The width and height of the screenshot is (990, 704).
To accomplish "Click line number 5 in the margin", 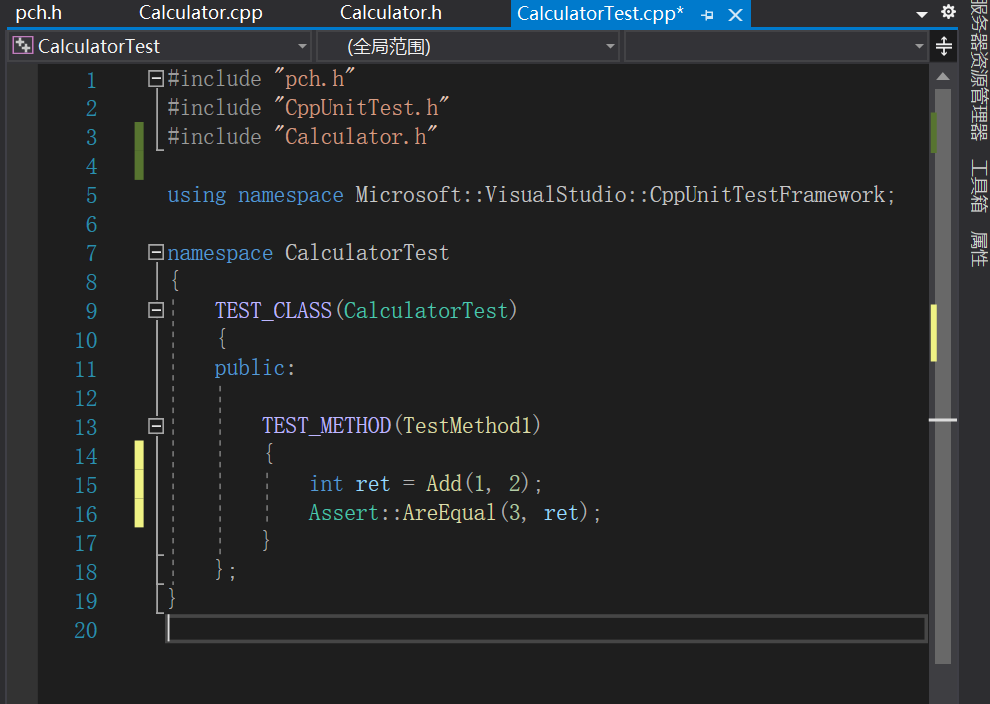I will 92,195.
